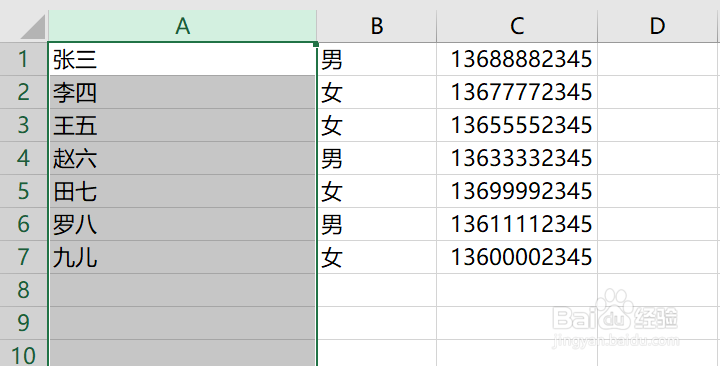Select row 4 header
The image size is (720, 366).
tap(24, 158)
